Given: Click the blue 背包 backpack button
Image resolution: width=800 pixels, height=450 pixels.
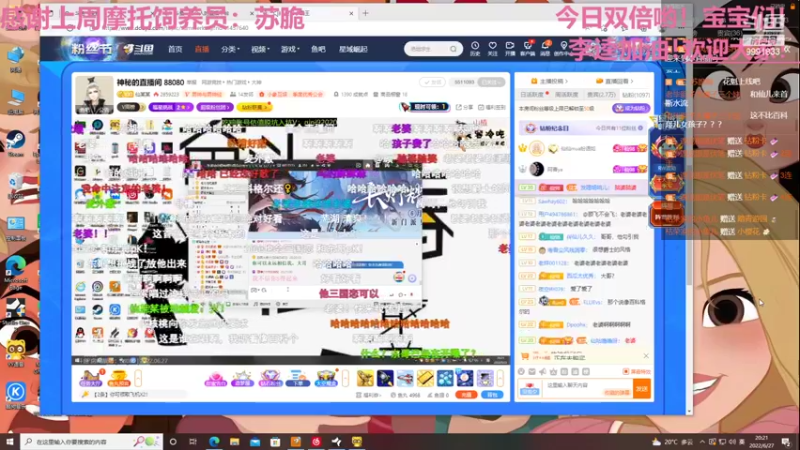Looking at the screenshot, I should (x=492, y=395).
